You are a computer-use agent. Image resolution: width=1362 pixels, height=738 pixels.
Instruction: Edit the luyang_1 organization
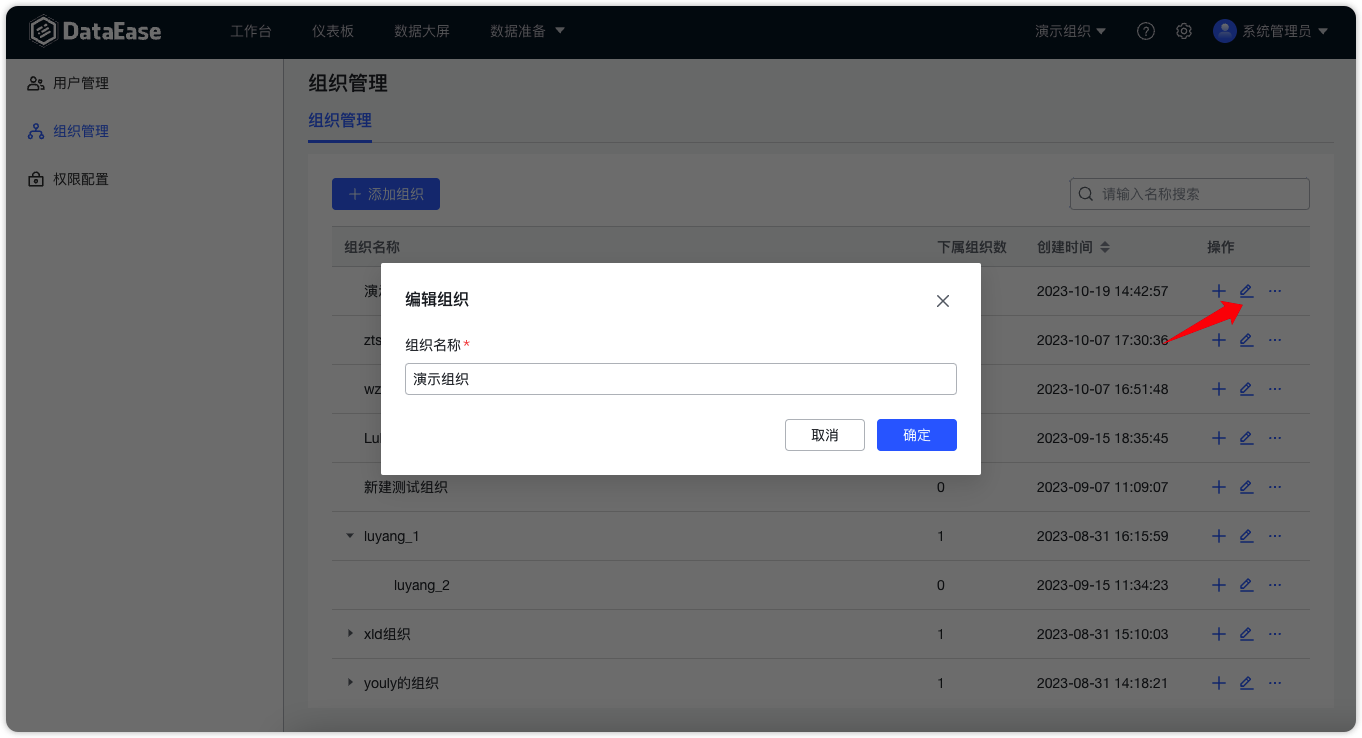1246,536
